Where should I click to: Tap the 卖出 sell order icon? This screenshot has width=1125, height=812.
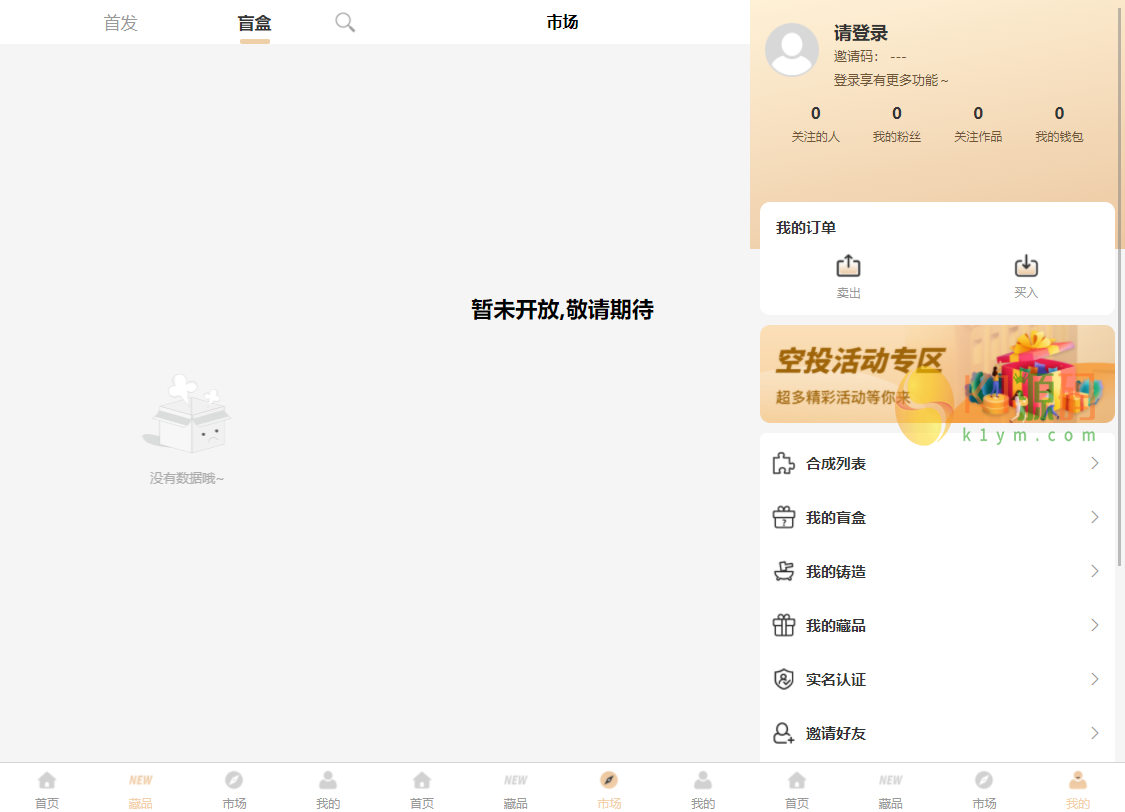coord(848,266)
